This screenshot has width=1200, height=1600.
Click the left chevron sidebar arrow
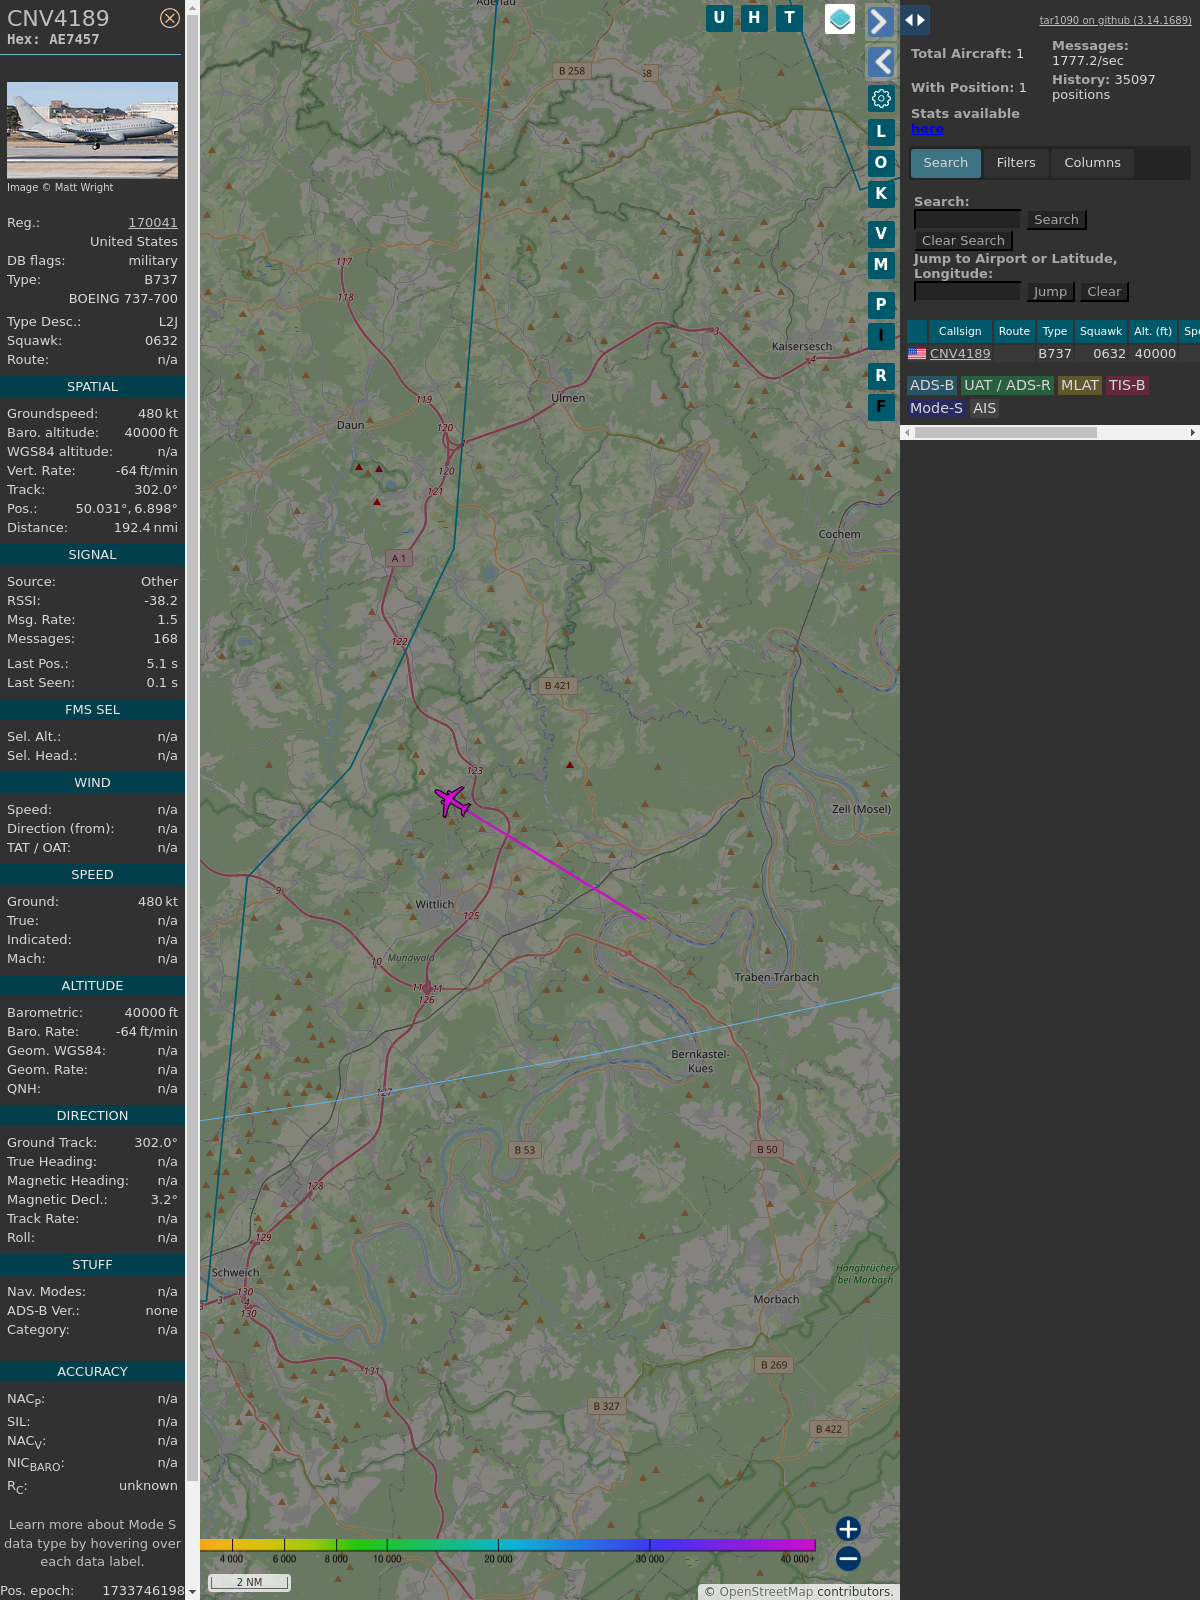pos(881,62)
